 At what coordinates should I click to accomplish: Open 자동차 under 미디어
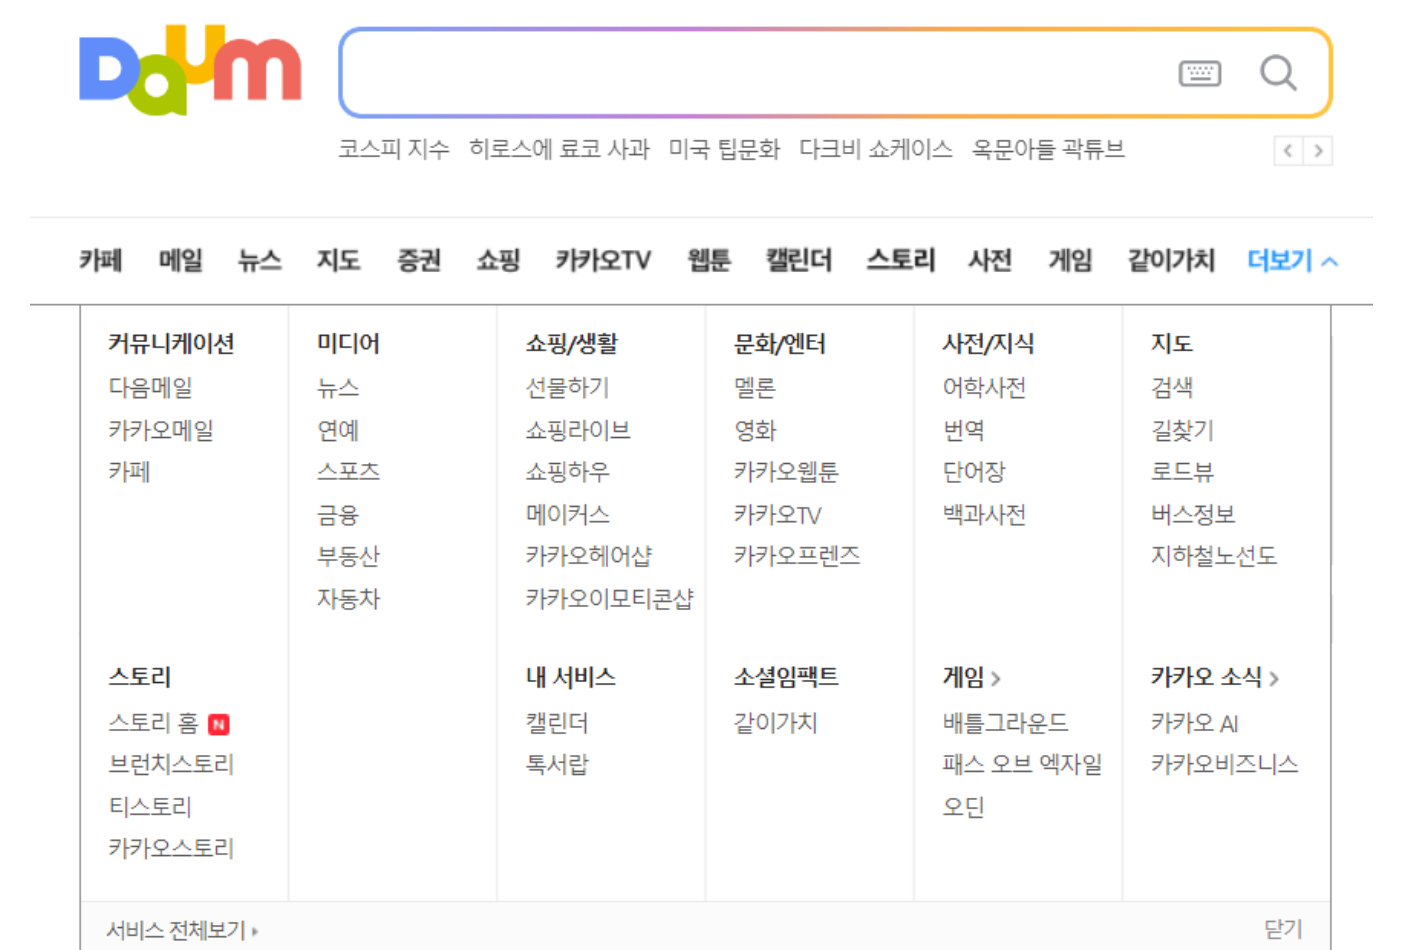tap(348, 599)
